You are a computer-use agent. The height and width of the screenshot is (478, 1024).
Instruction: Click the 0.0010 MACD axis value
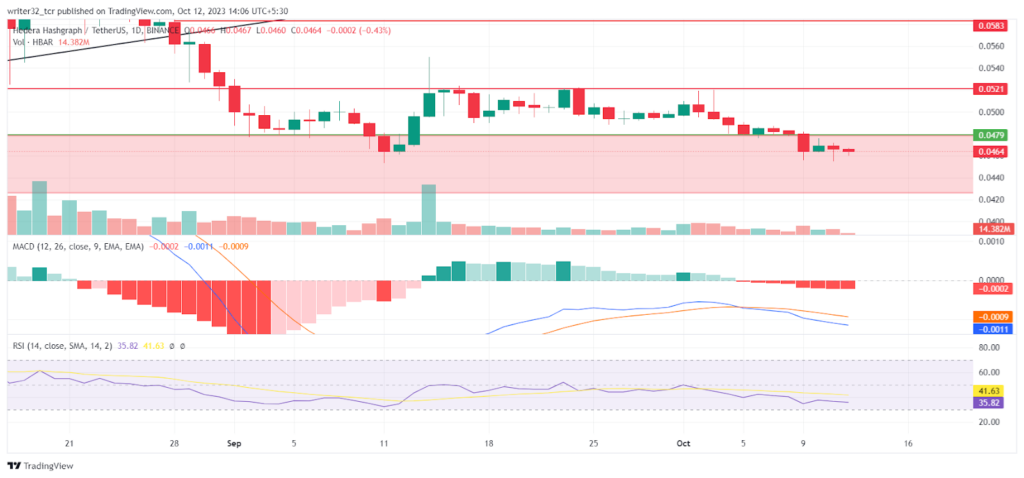point(991,241)
